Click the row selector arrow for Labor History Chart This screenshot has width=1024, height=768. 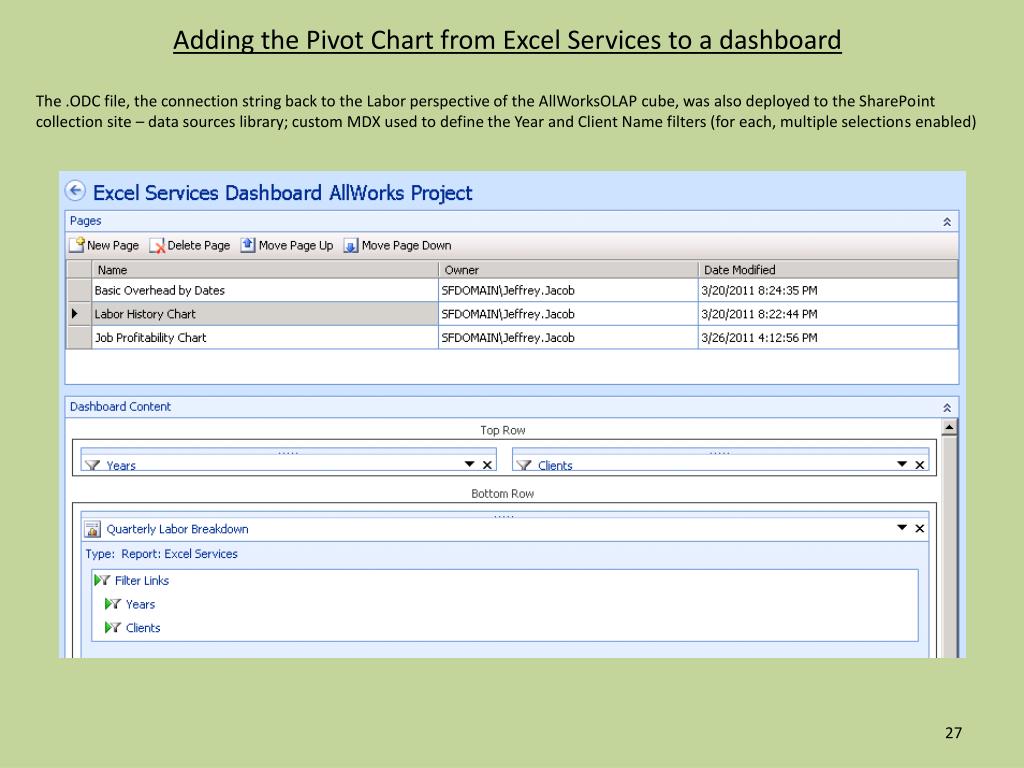click(79, 313)
